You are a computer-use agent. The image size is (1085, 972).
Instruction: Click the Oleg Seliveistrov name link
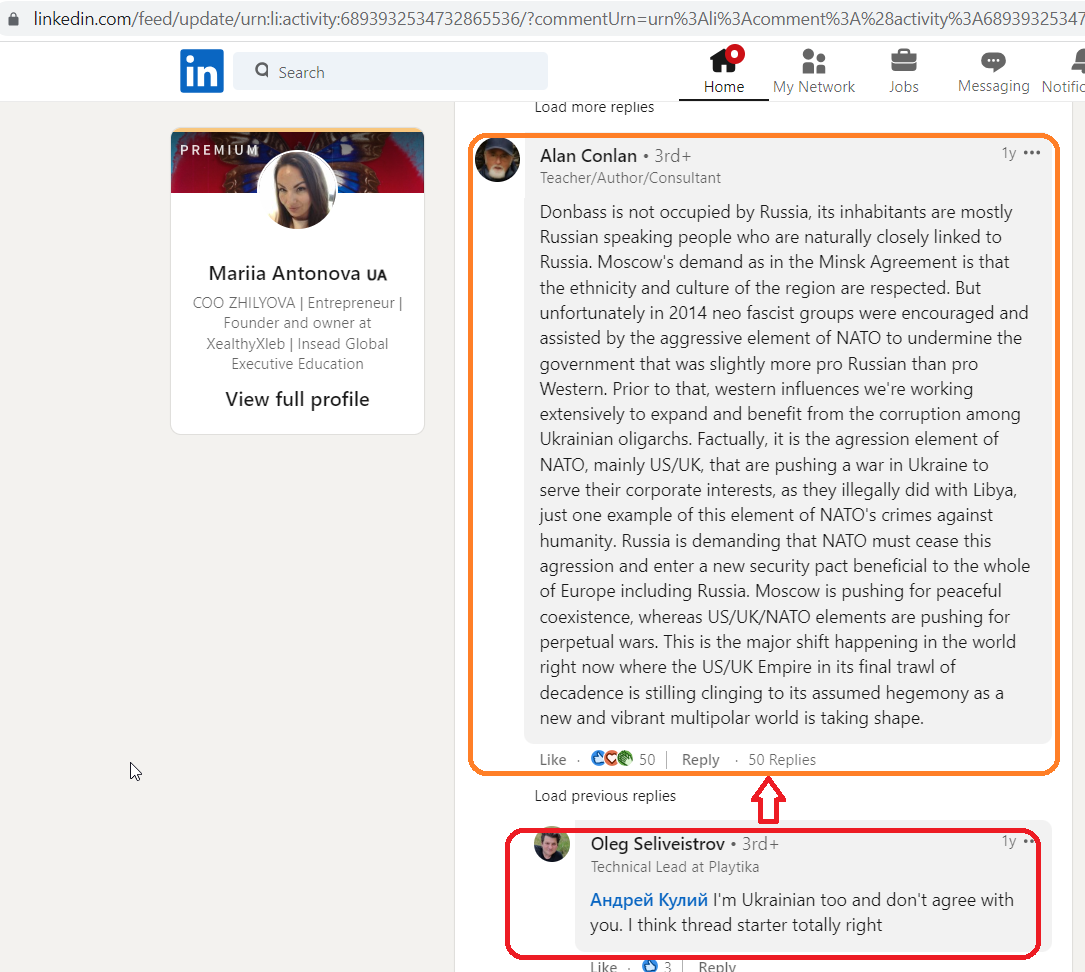tap(657, 844)
